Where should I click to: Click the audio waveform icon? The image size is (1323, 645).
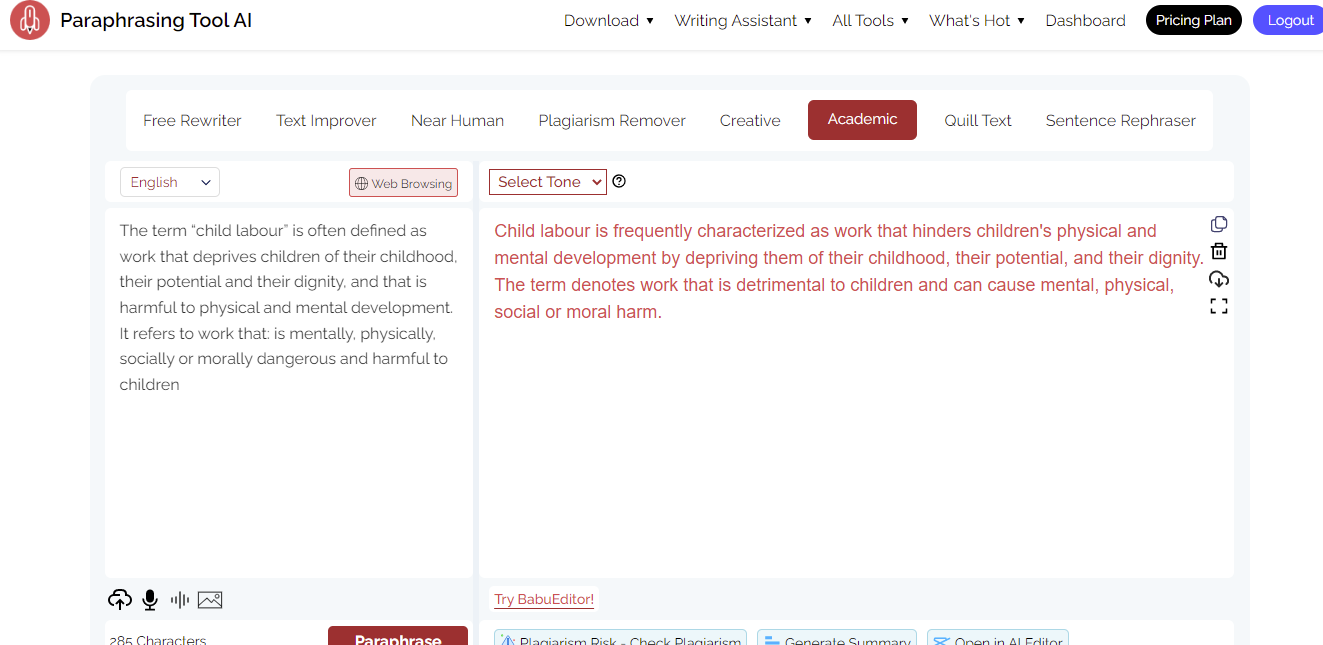click(180, 600)
